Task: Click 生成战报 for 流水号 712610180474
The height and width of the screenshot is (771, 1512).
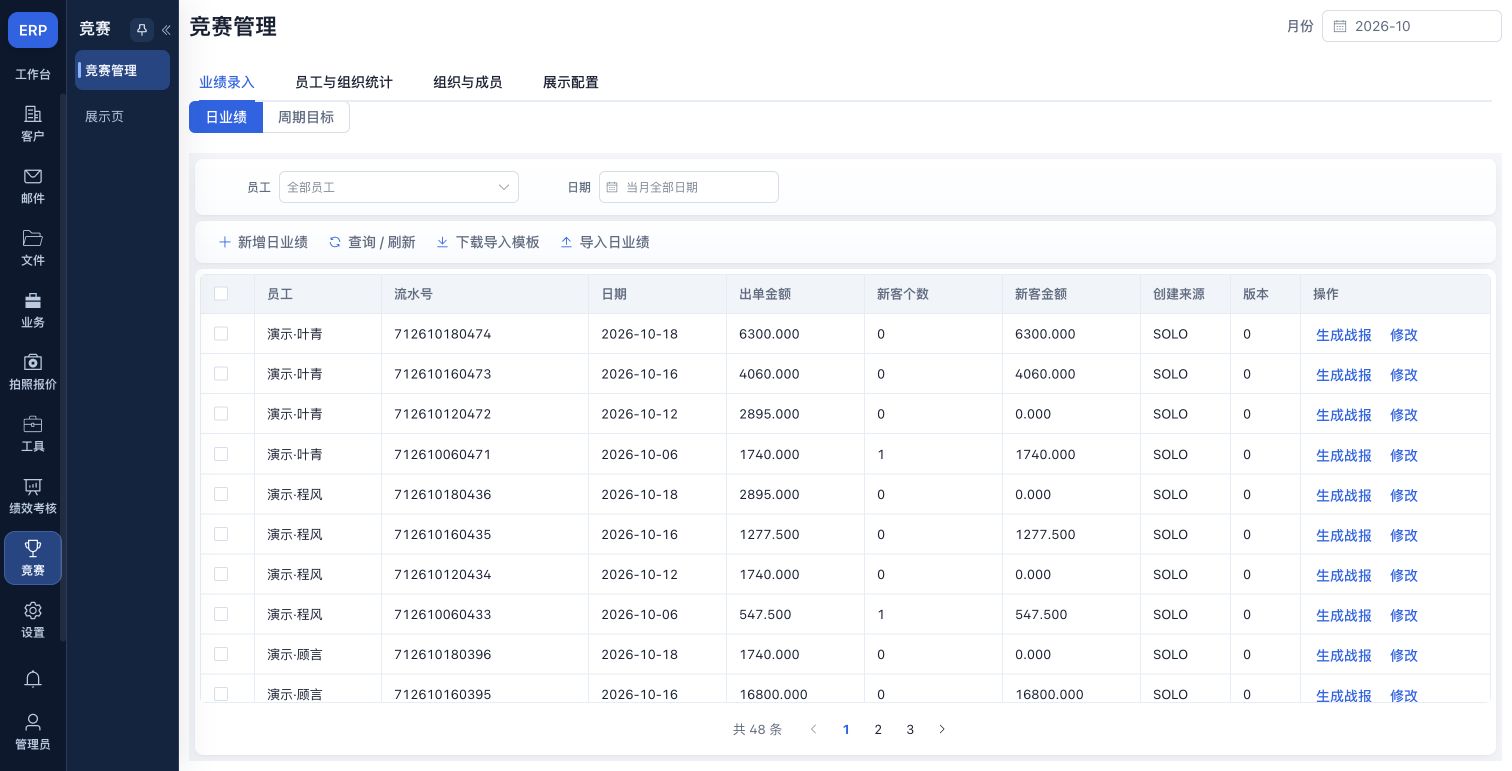Action: (x=1344, y=335)
